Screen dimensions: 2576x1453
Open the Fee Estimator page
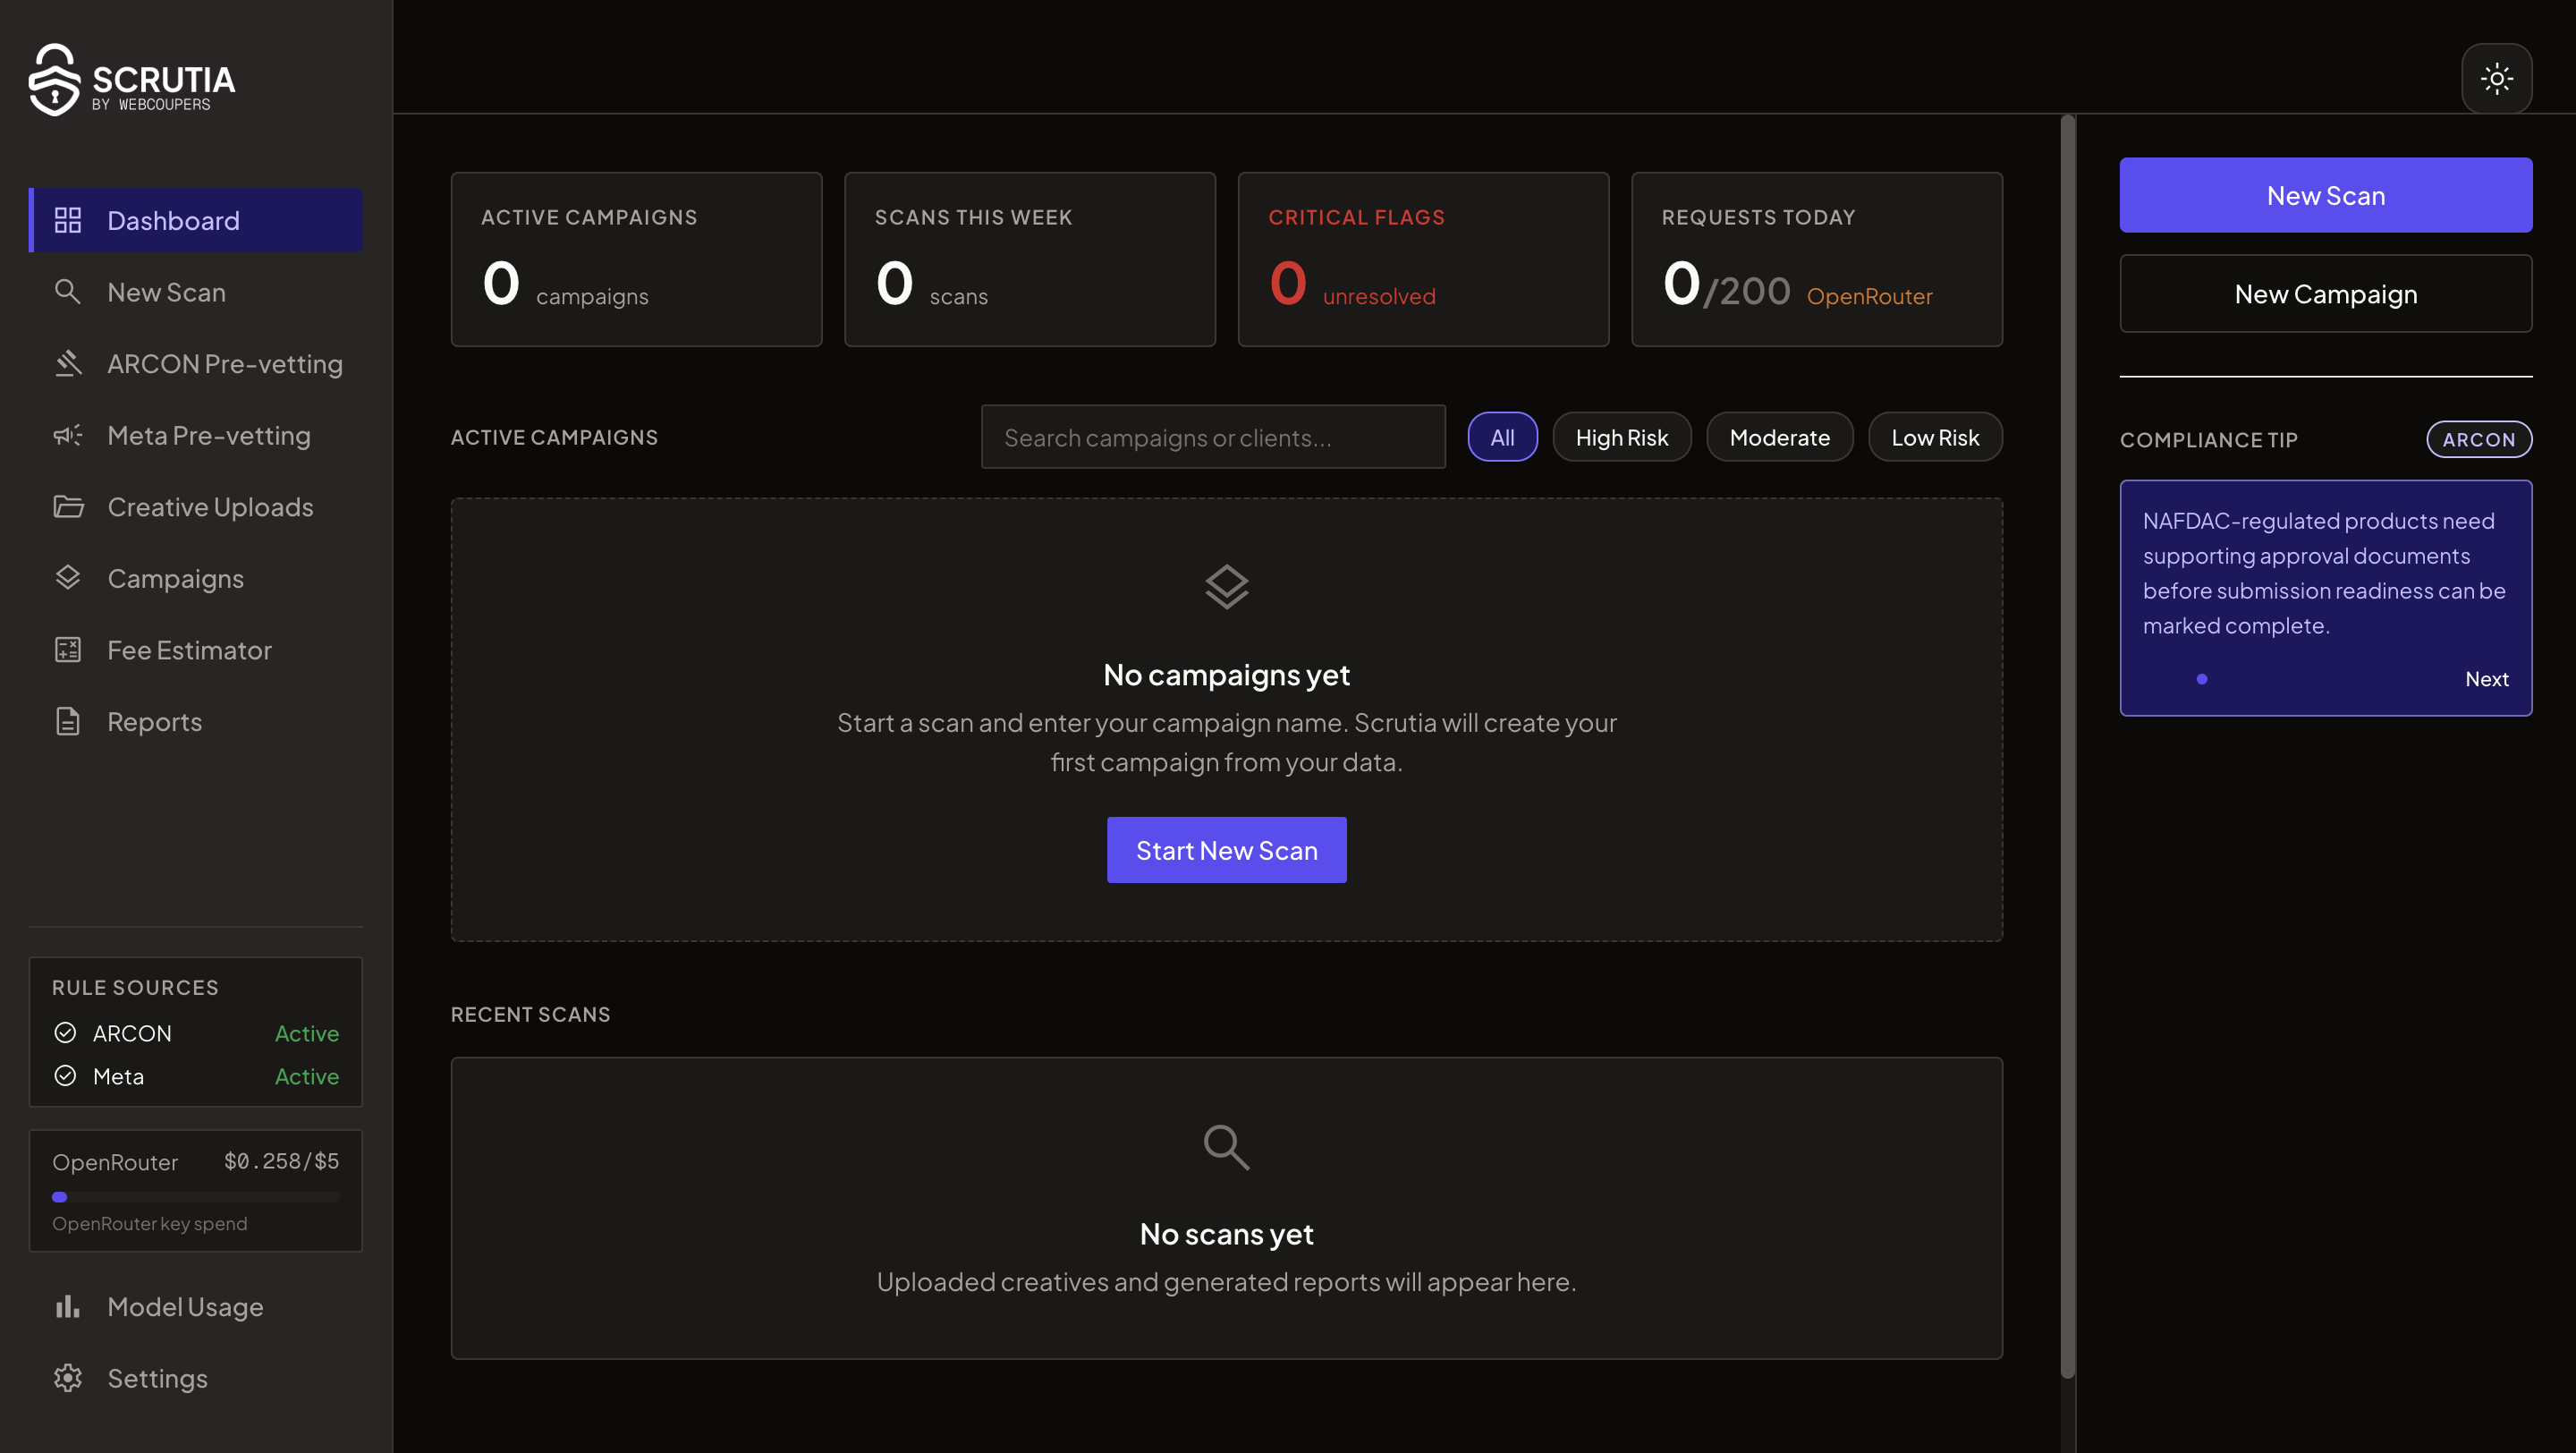click(196, 650)
